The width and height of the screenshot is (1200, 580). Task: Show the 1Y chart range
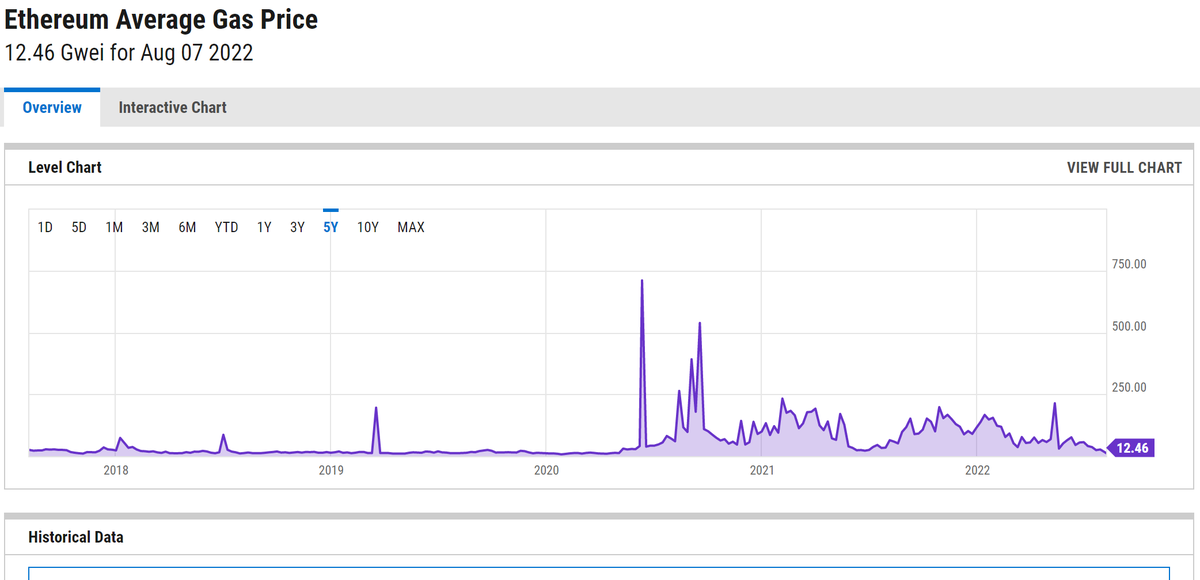click(264, 227)
